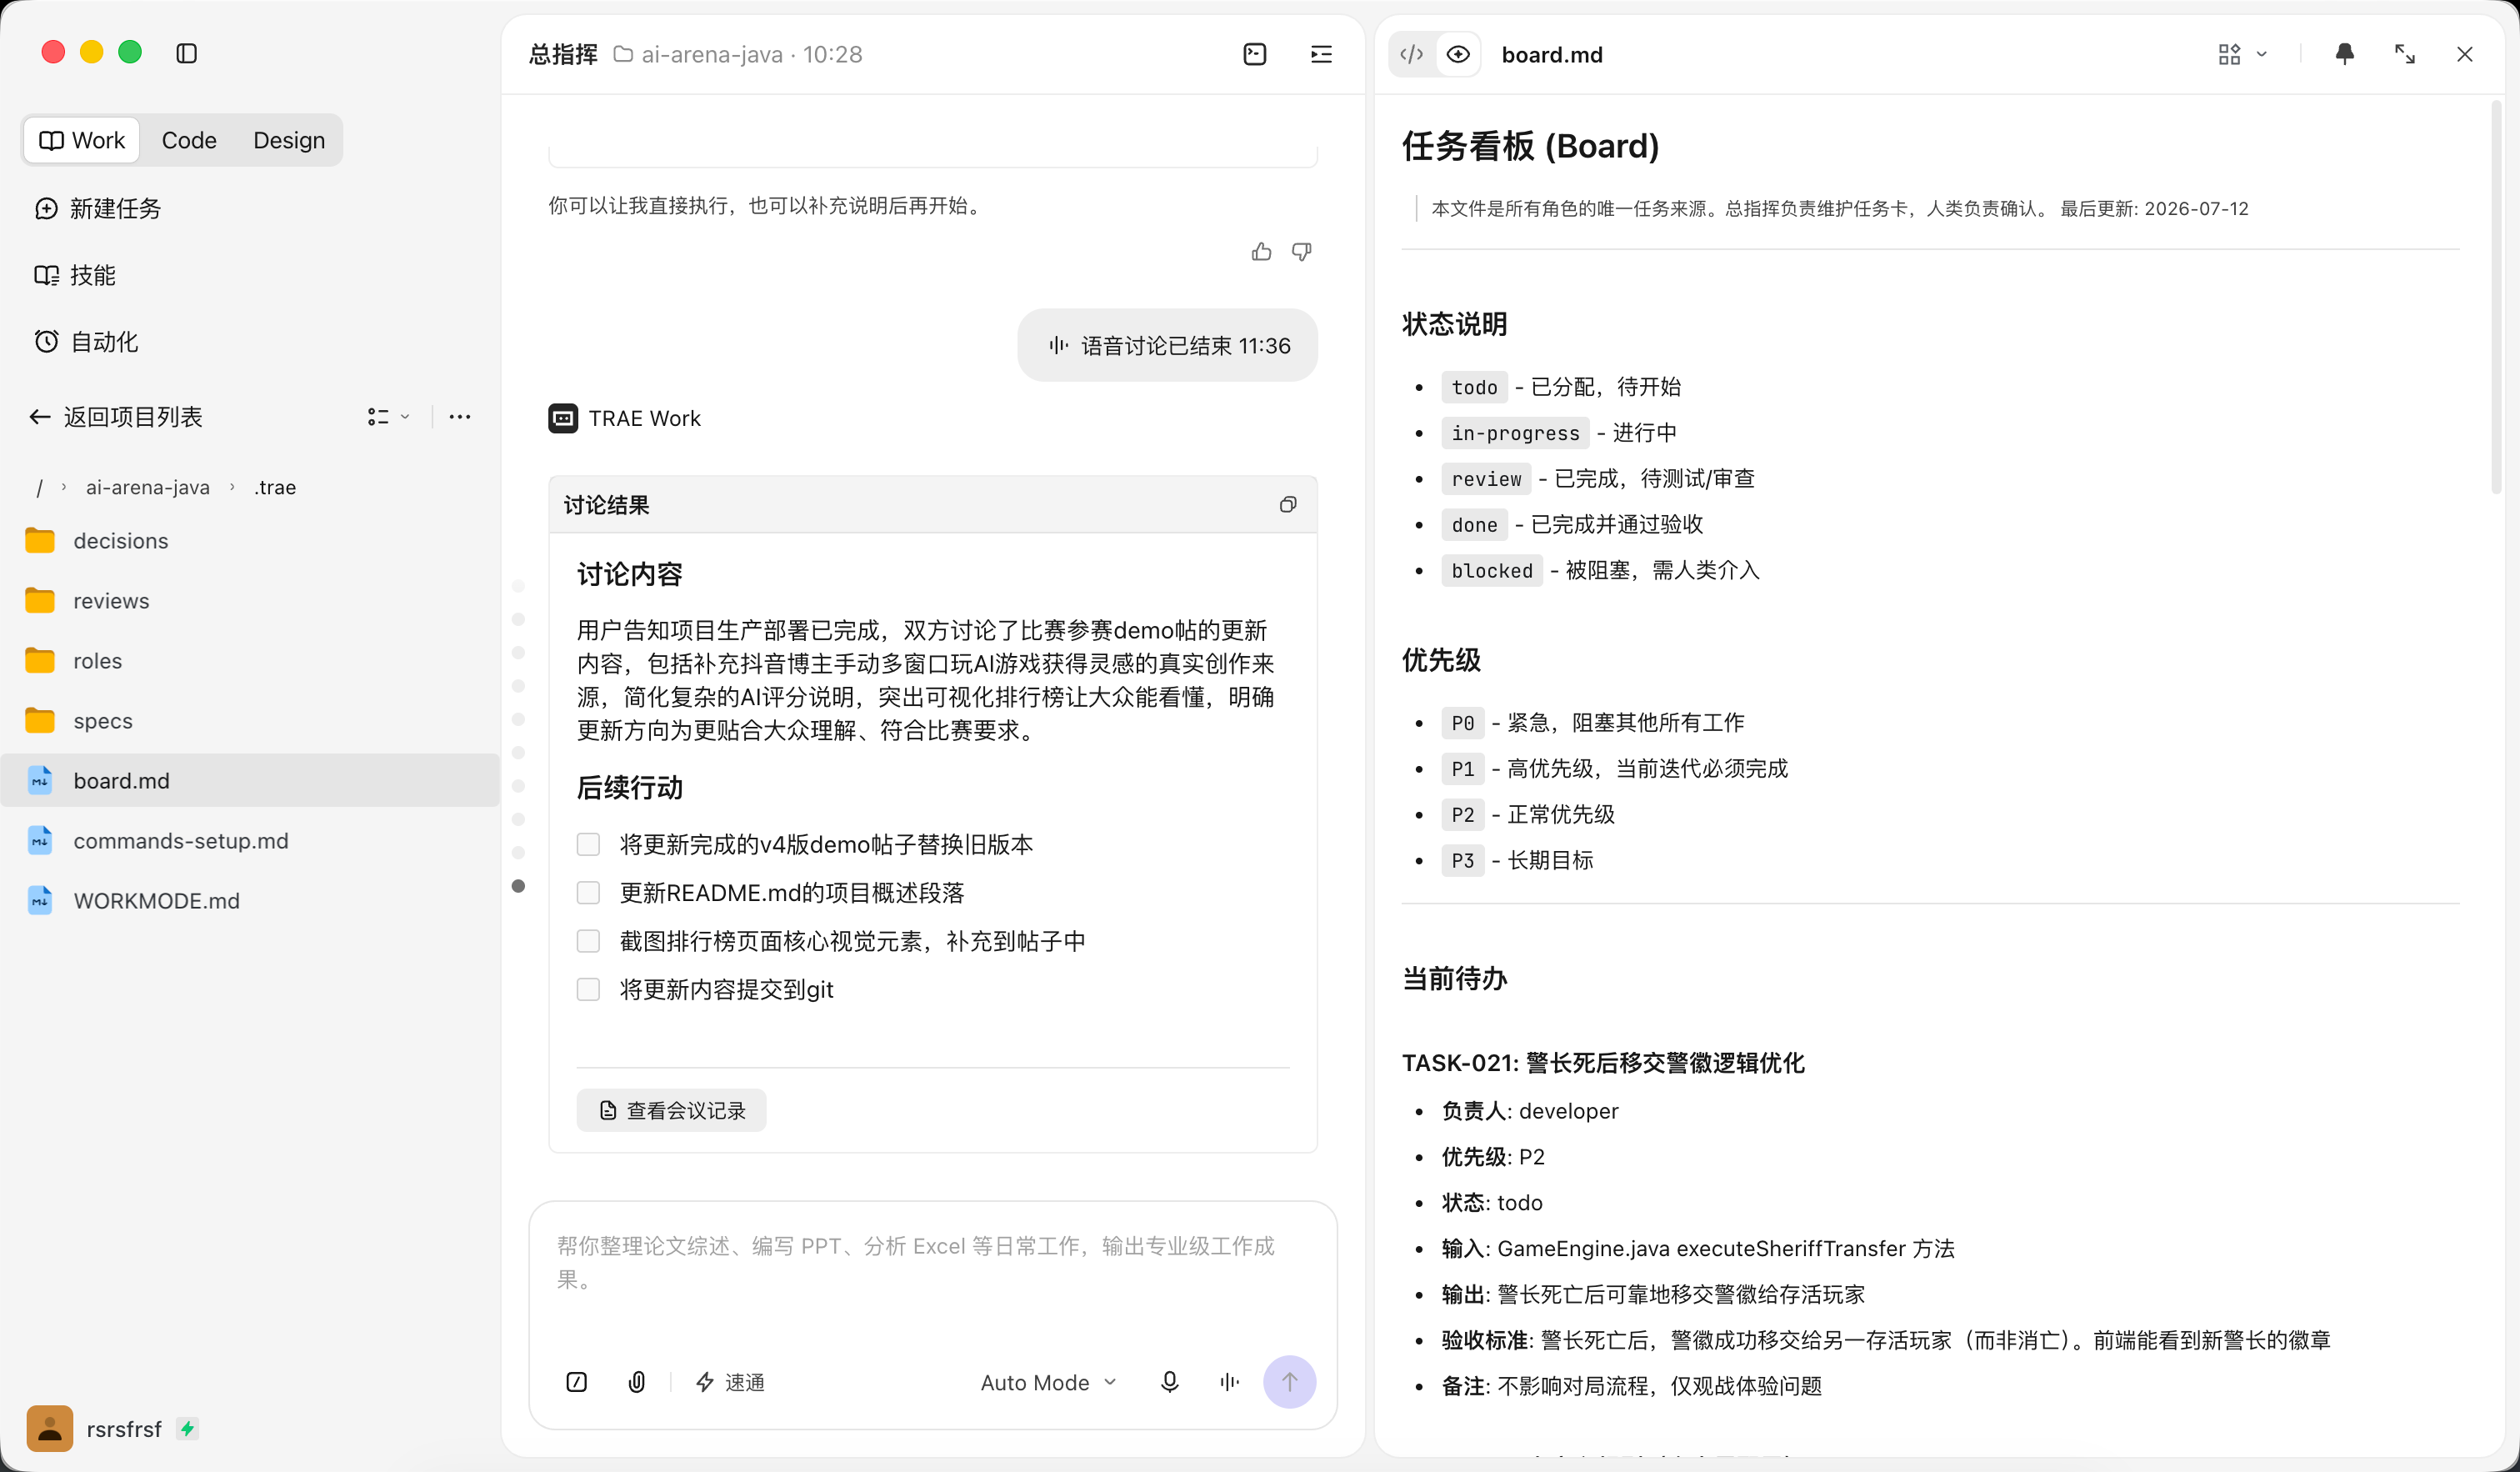The image size is (2520, 1472).
Task: Click the thumbs up feedback icon
Action: coord(1261,252)
